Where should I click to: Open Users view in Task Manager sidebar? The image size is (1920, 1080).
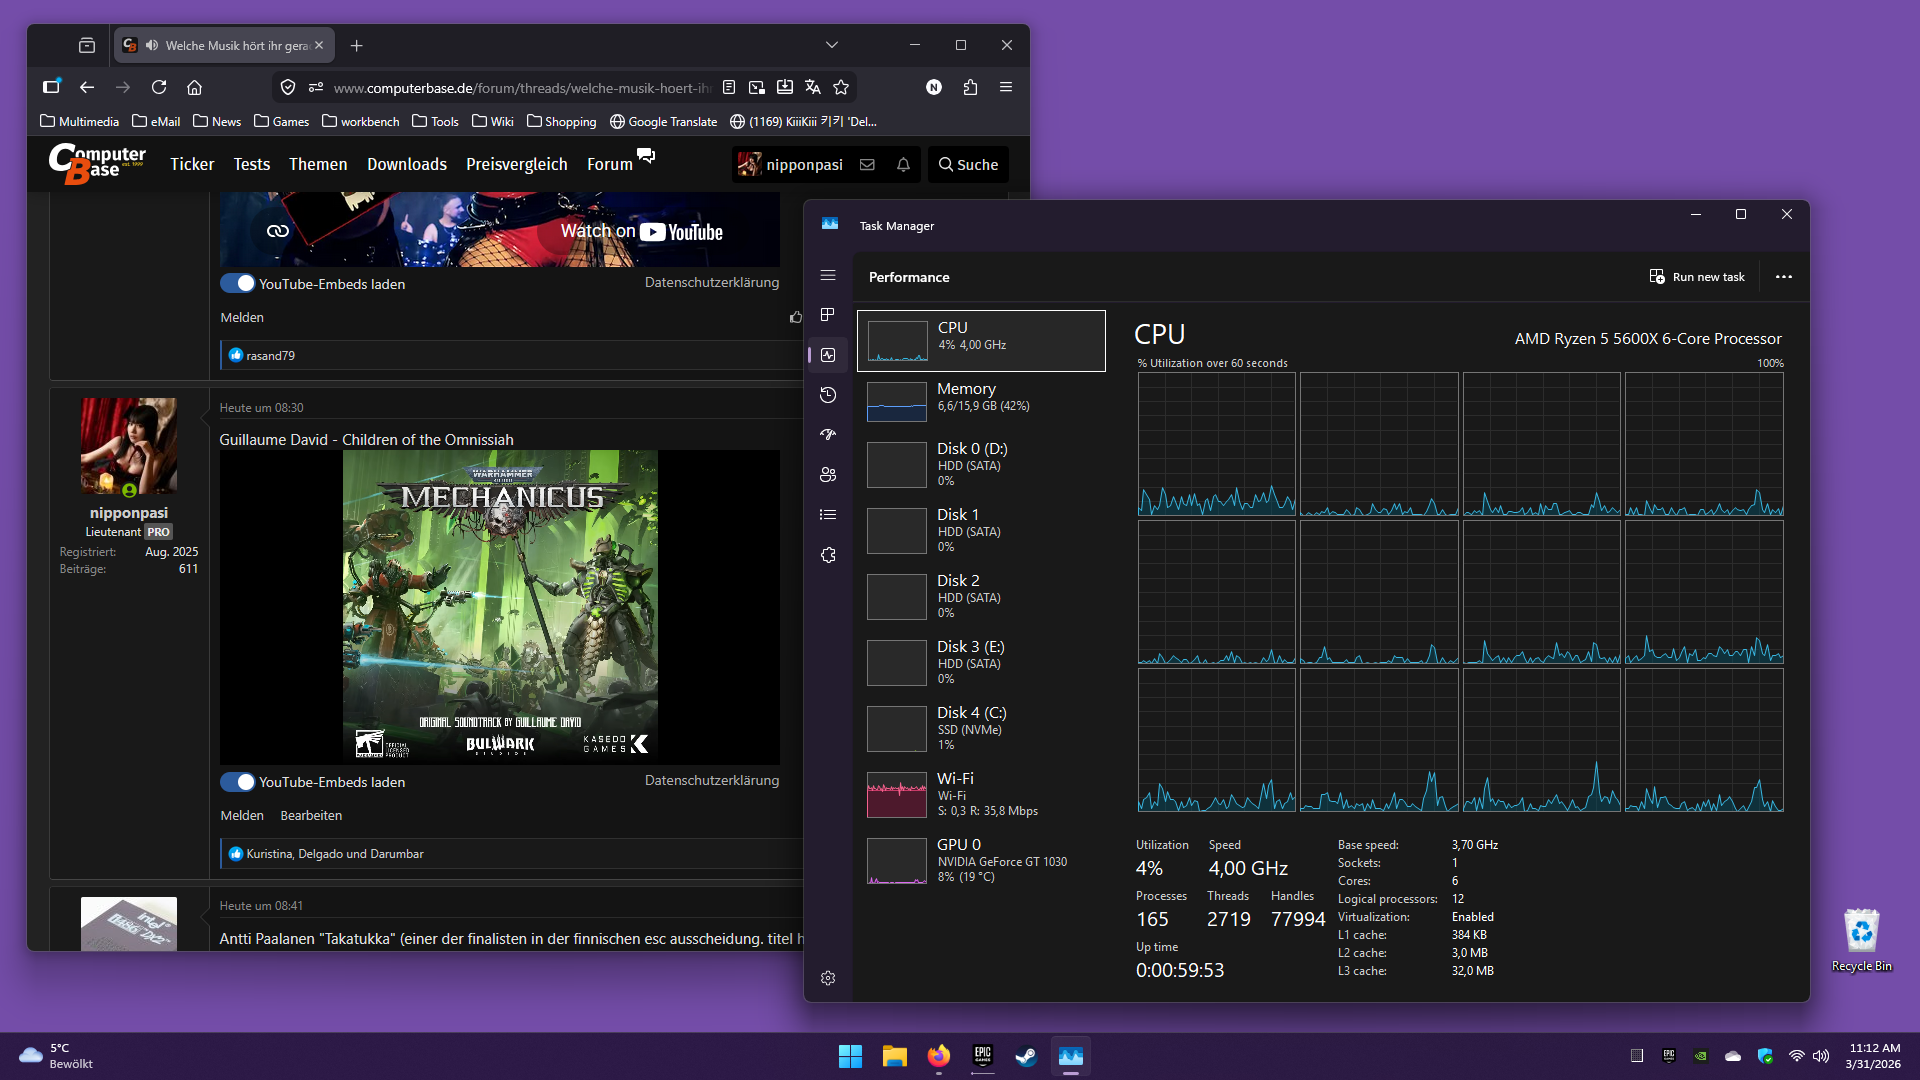point(828,475)
